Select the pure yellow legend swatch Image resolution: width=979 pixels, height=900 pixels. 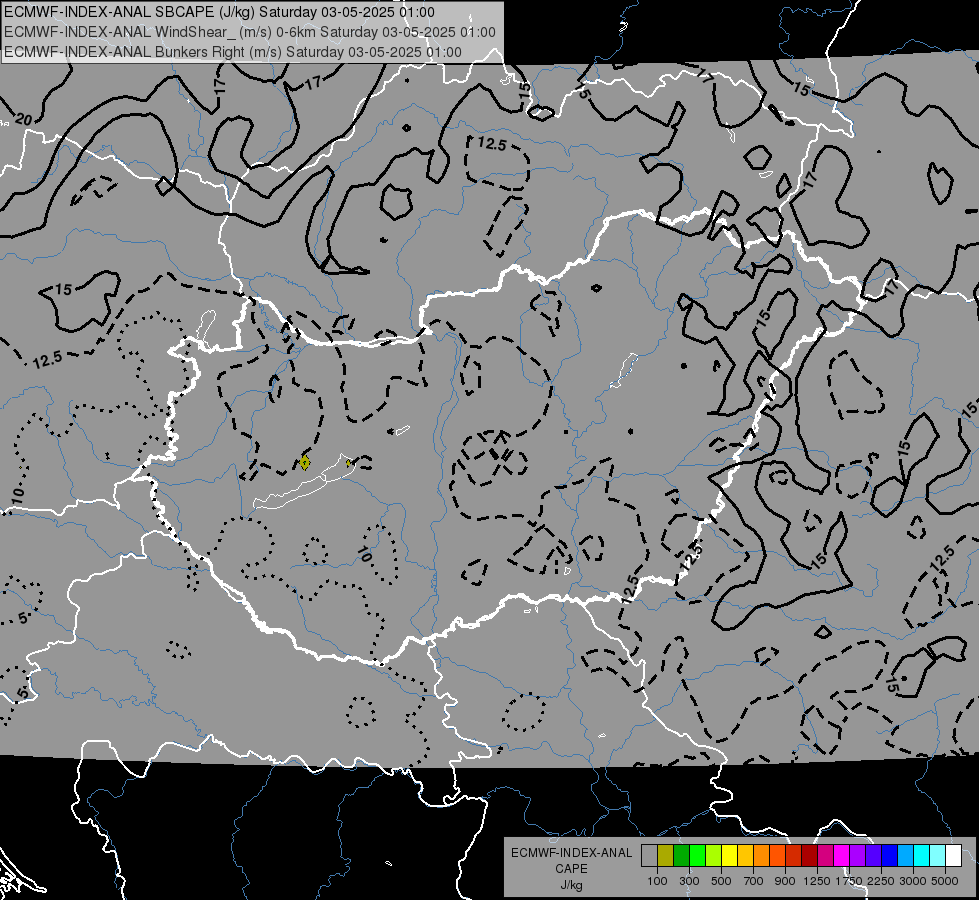click(730, 855)
